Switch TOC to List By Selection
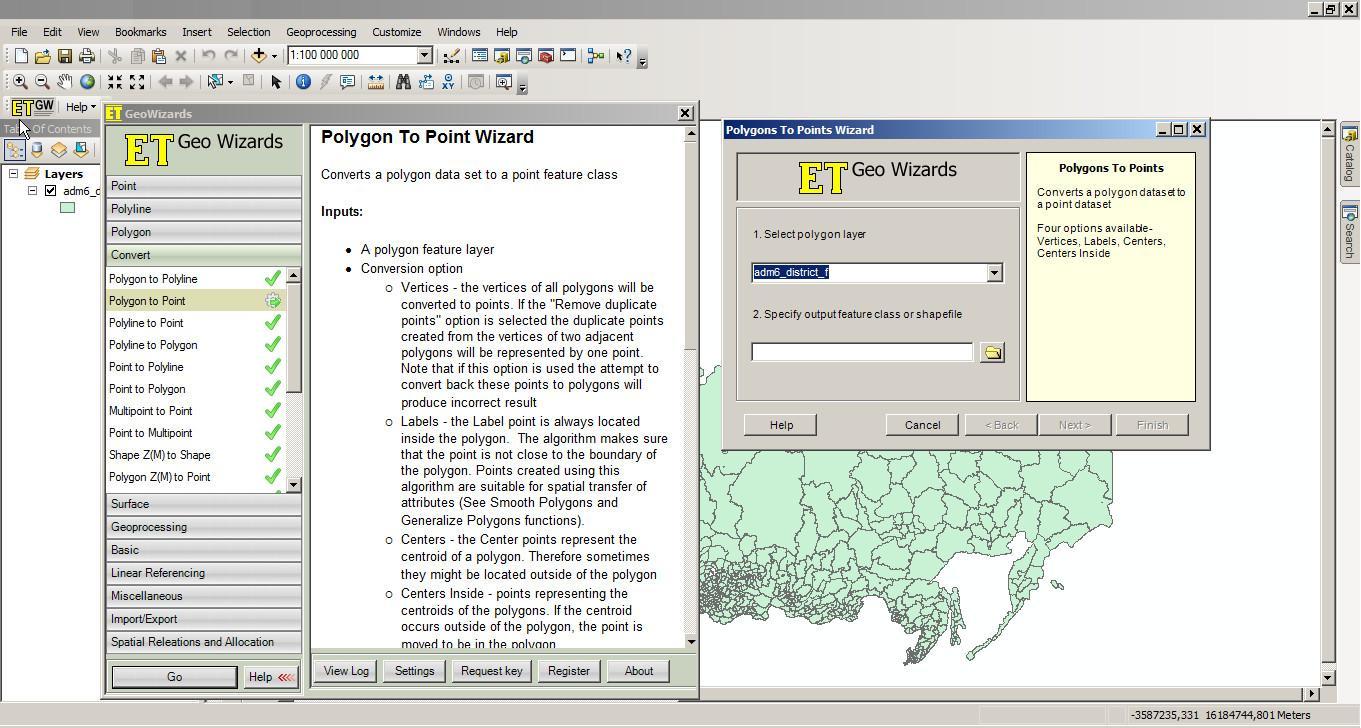The image size is (1361, 728). [x=81, y=150]
